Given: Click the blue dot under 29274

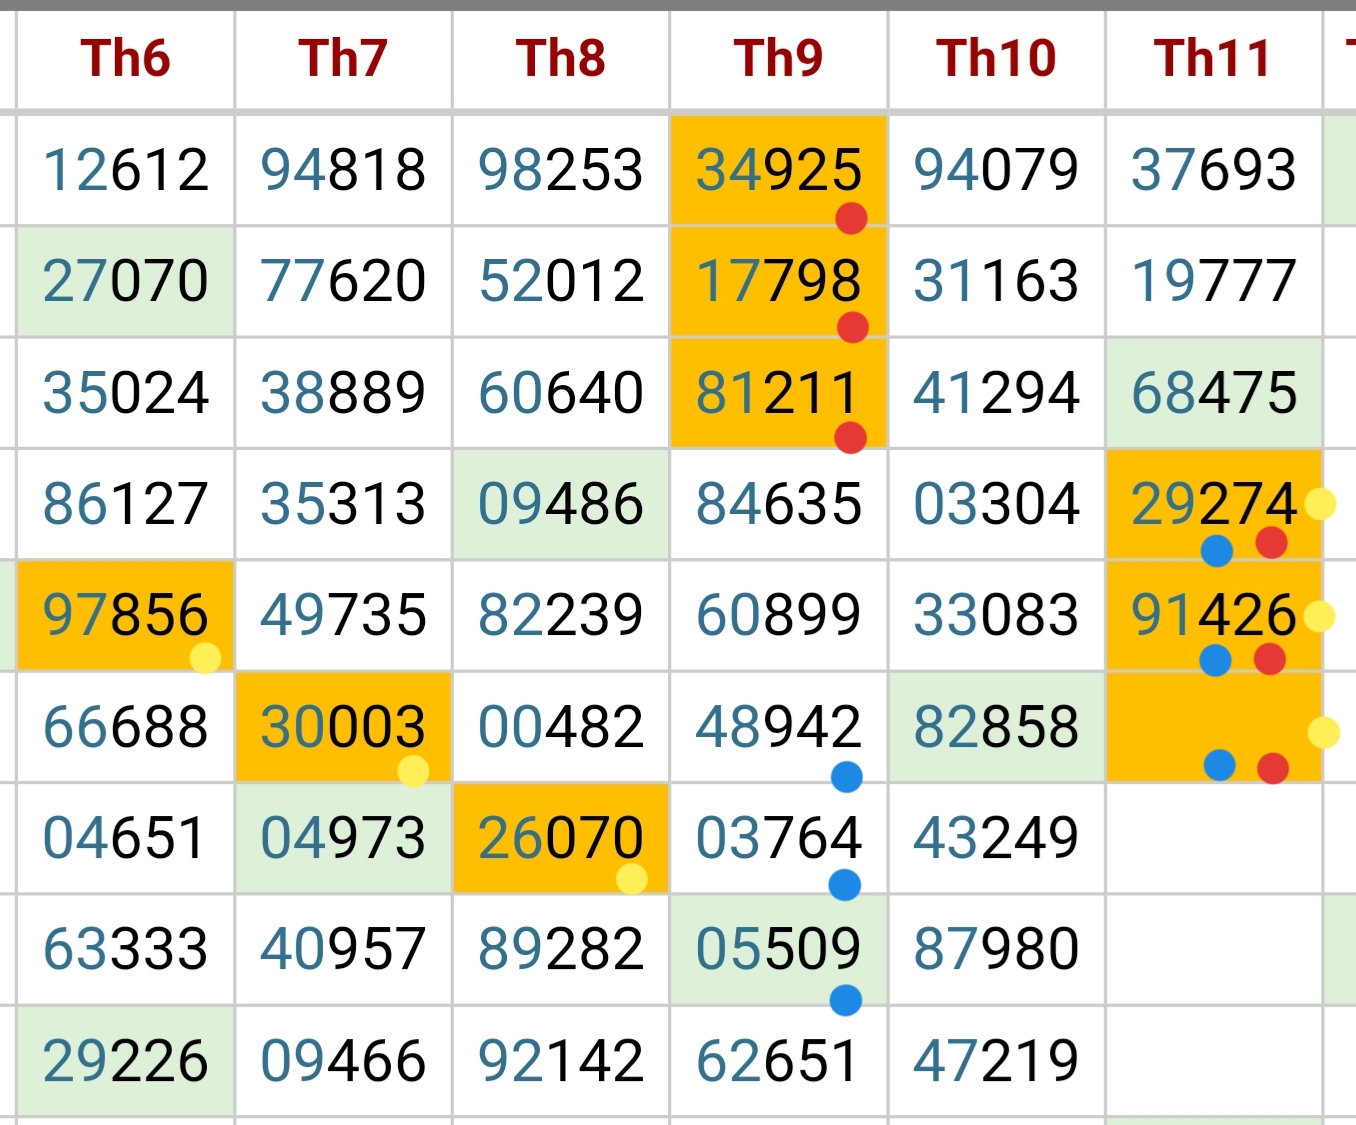Looking at the screenshot, I should click(x=1216, y=550).
